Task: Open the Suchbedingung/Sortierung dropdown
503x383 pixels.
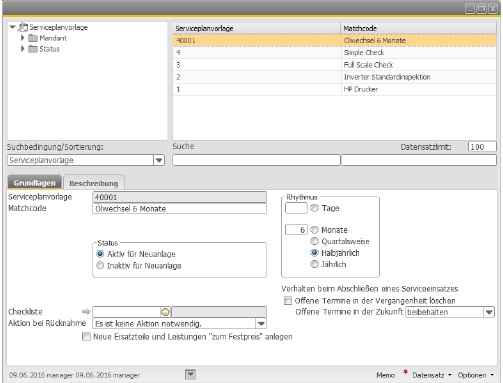Action: (159, 160)
